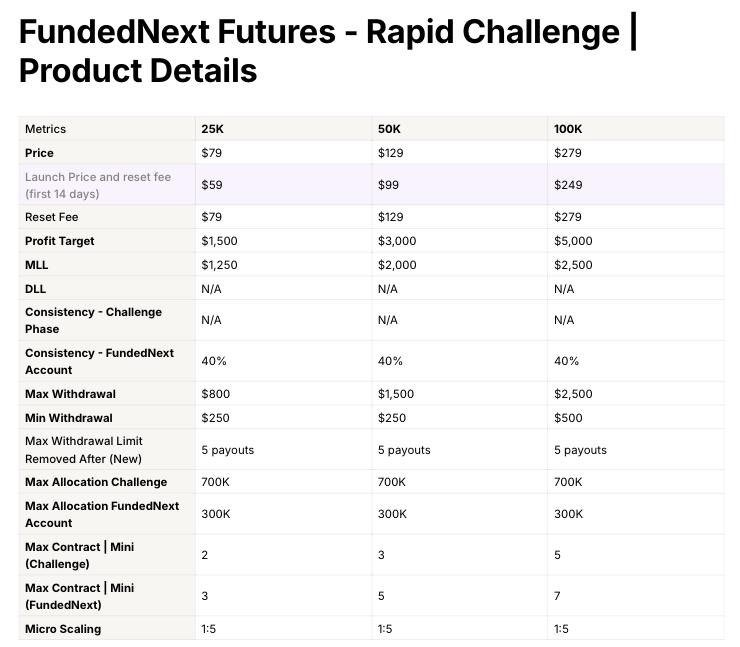Click the Launch Price and reset fee label
Image resolution: width=740 pixels, height=647 pixels.
[98, 185]
